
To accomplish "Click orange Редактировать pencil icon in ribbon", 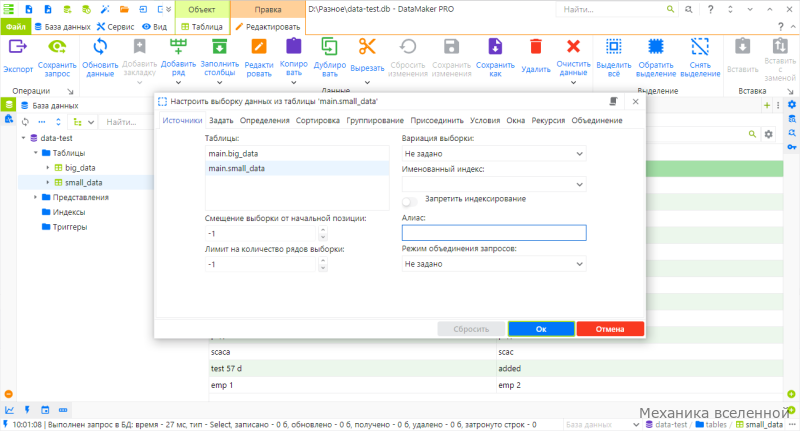I will pyautogui.click(x=259, y=47).
